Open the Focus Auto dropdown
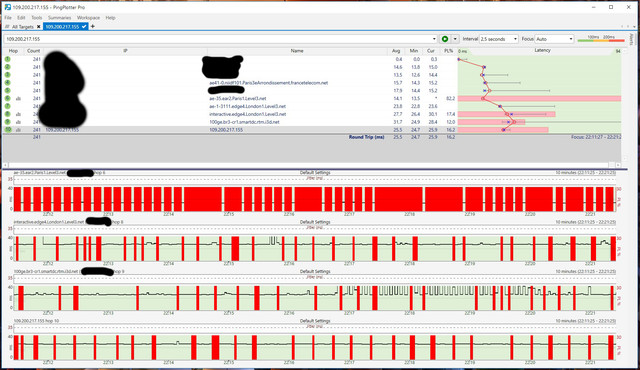This screenshot has width=640, height=370. pos(554,39)
